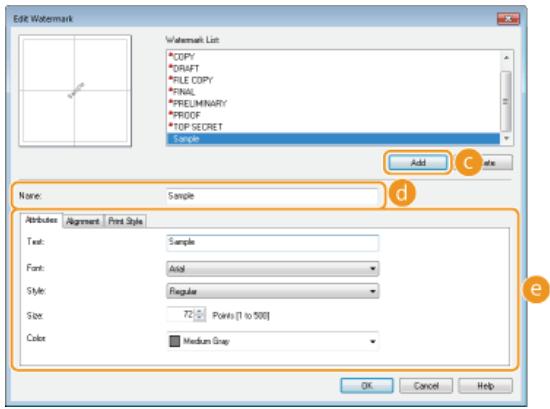Click the Cancel button
The height and width of the screenshot is (409, 550).
click(x=426, y=386)
